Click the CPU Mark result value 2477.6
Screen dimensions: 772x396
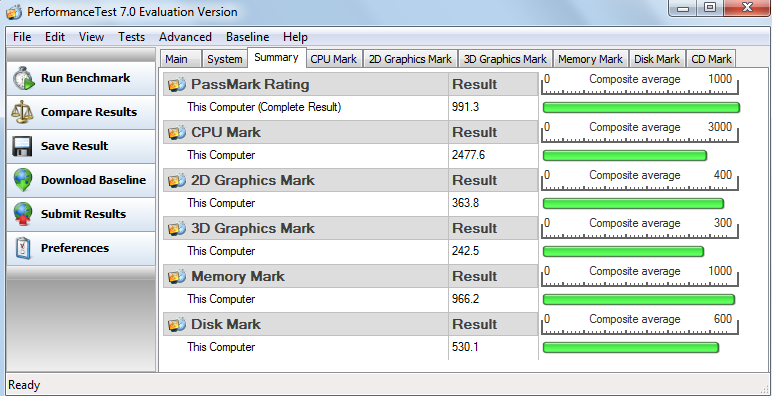[x=468, y=155]
